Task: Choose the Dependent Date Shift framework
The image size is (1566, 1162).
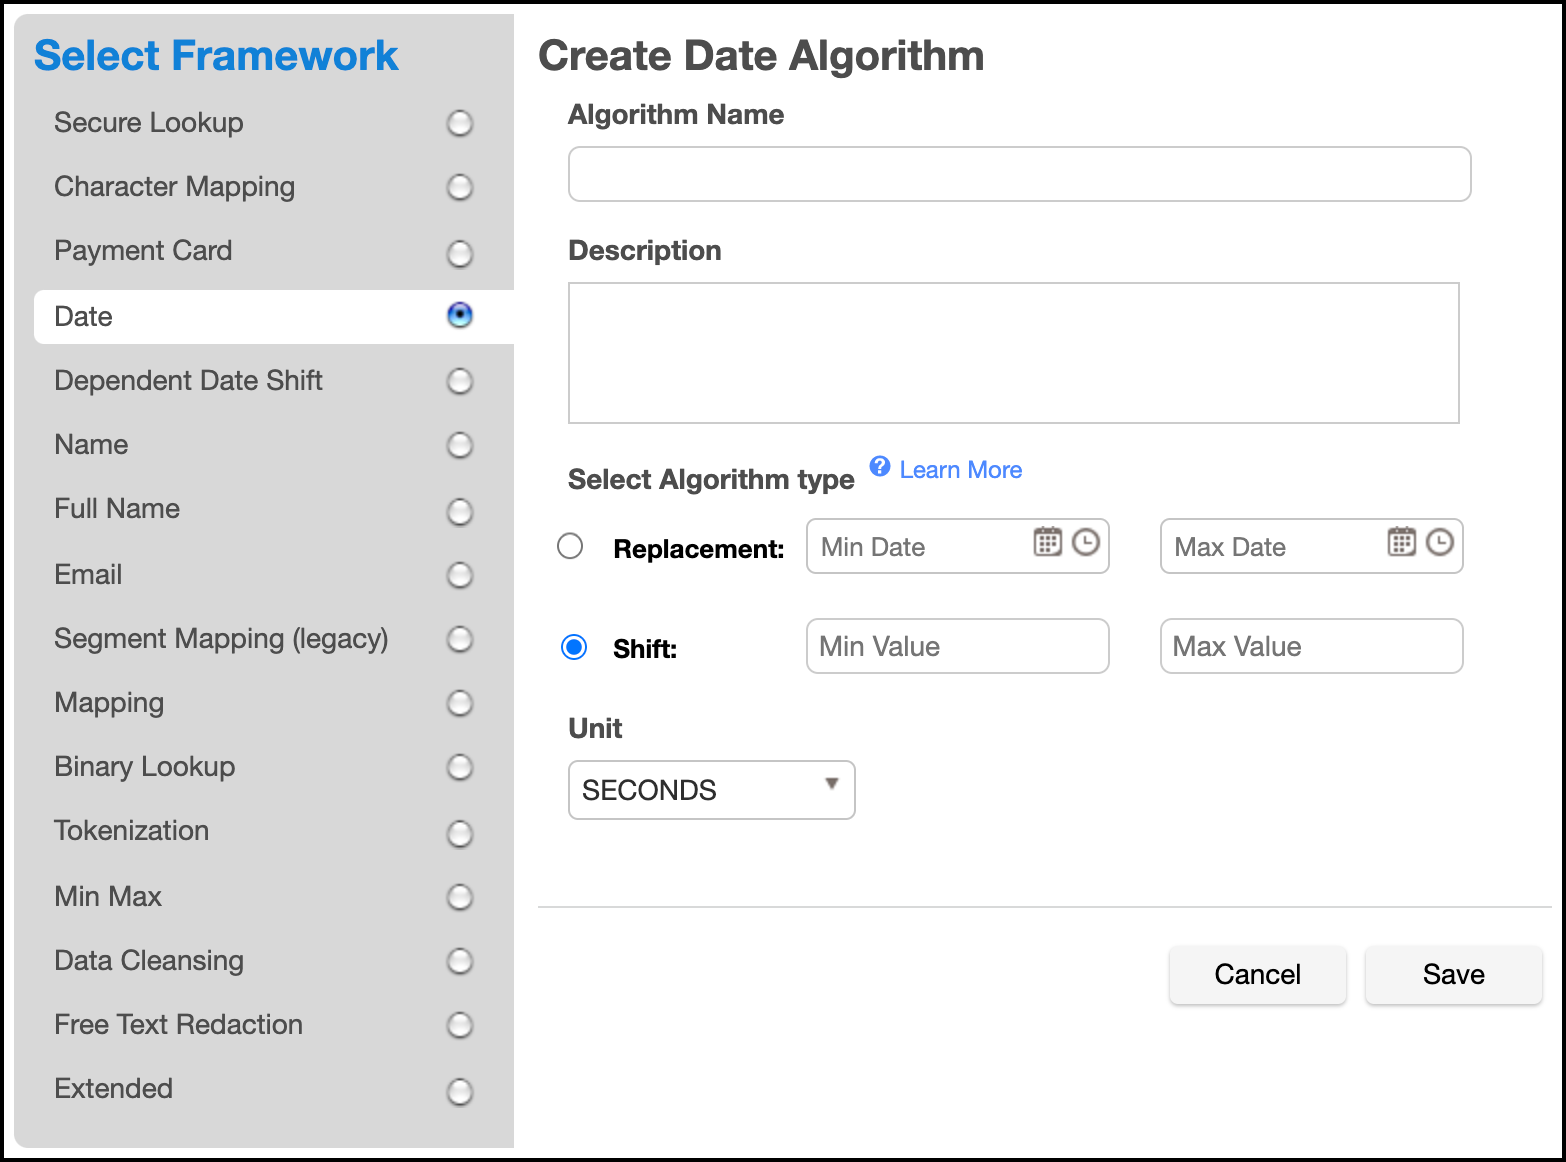Action: [459, 381]
